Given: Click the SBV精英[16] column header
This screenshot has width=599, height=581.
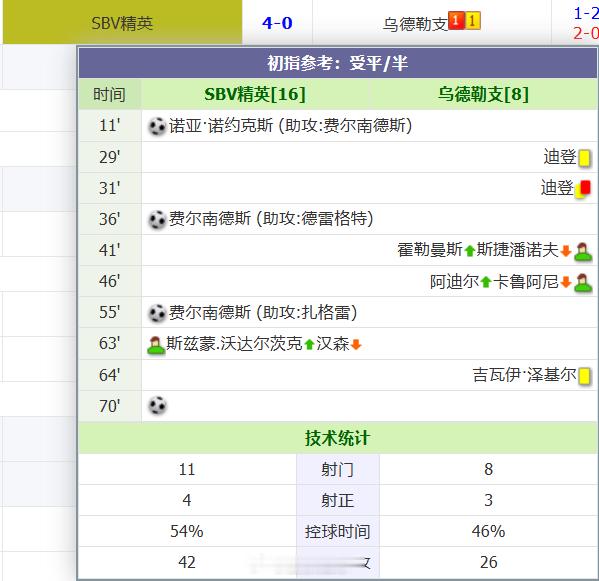Looking at the screenshot, I should (255, 94).
